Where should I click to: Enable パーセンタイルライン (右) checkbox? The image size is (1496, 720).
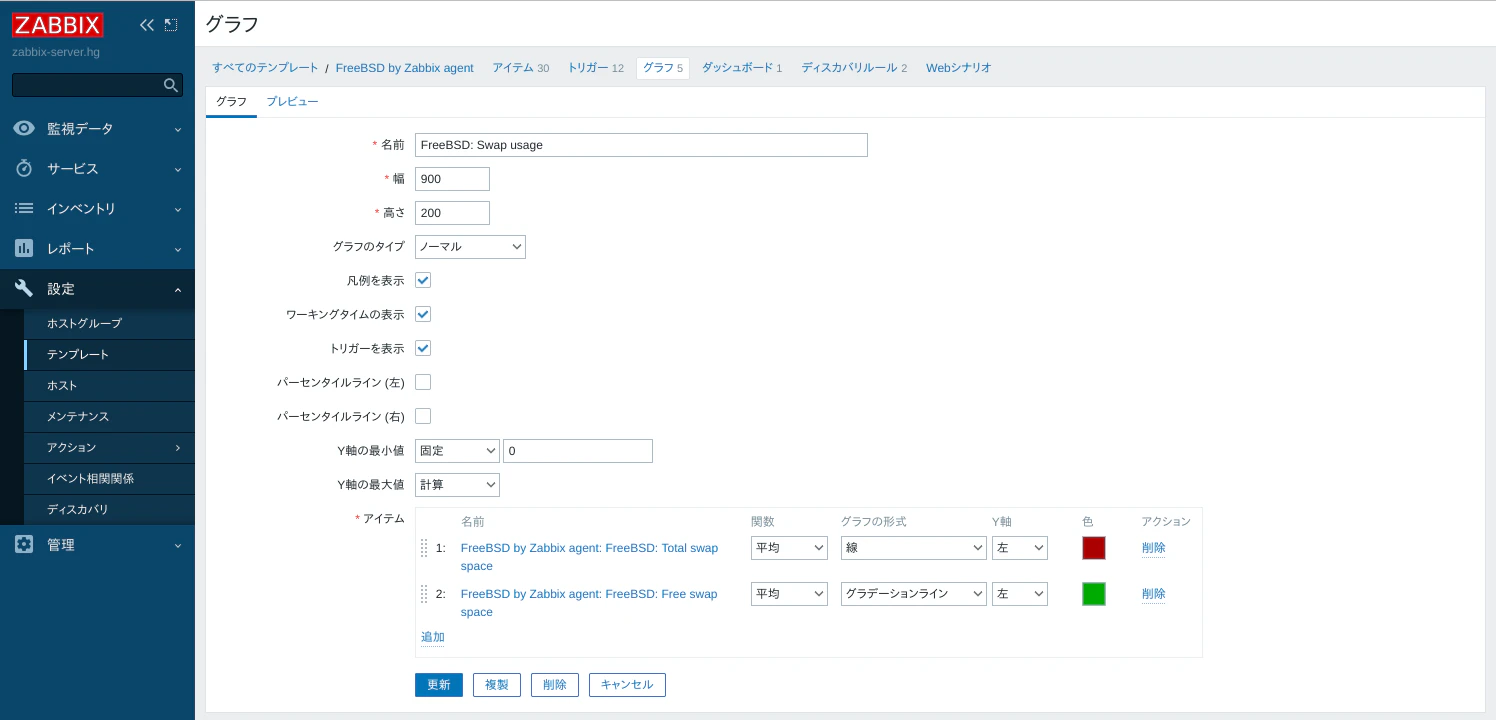point(423,416)
